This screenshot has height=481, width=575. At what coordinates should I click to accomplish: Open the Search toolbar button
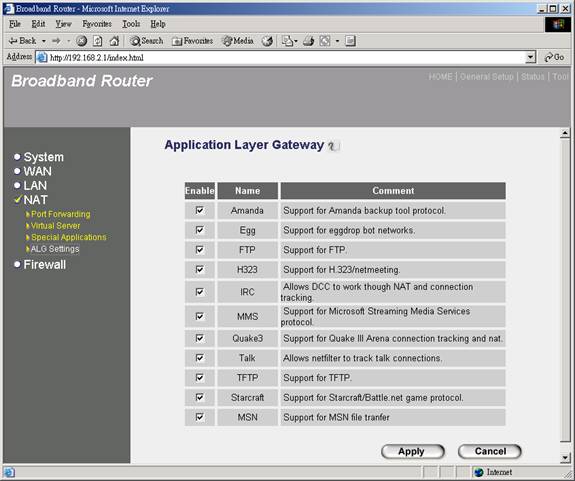pyautogui.click(x=147, y=41)
